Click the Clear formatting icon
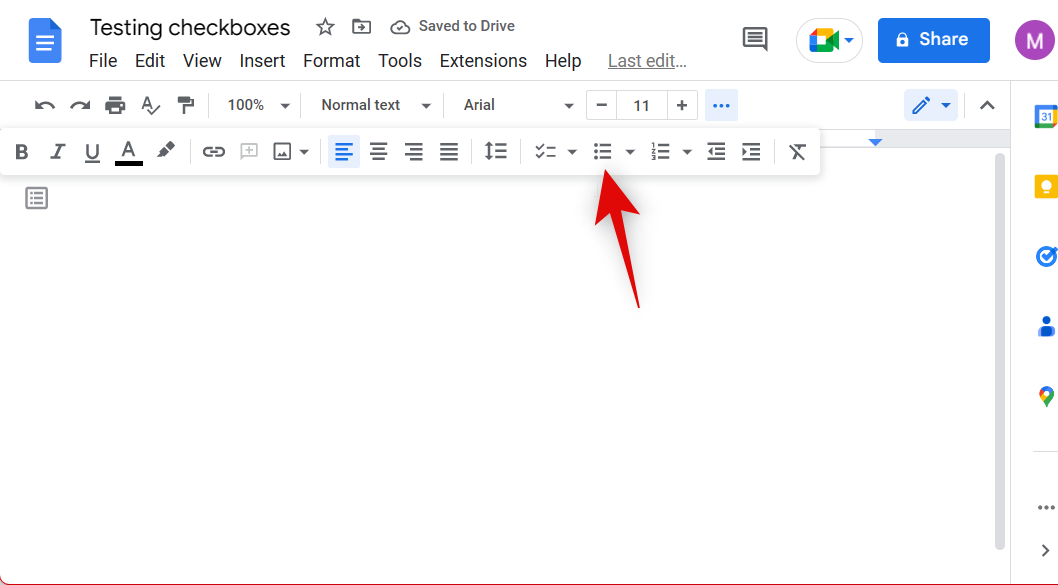1058x585 pixels. pos(797,151)
